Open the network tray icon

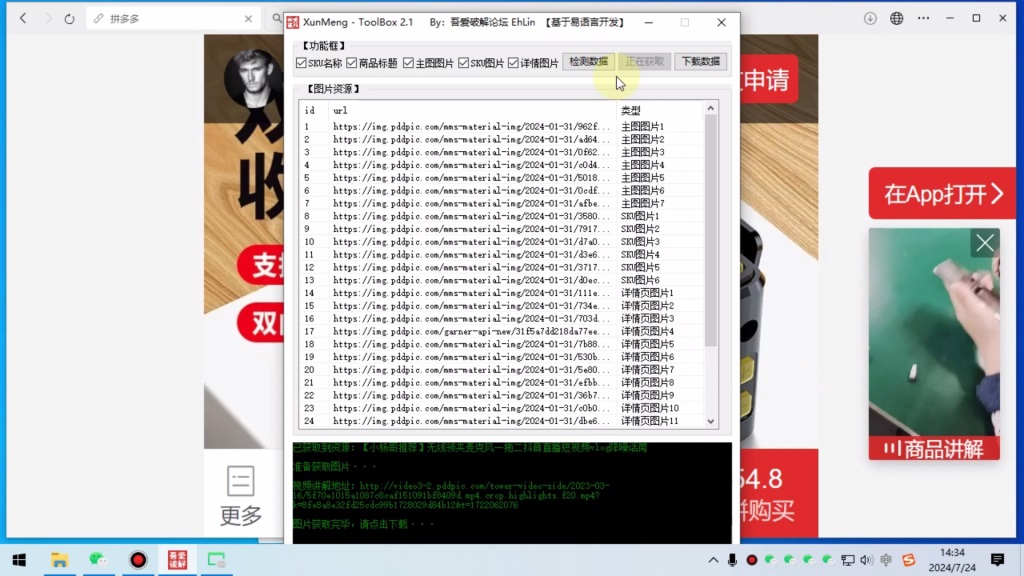click(848, 560)
